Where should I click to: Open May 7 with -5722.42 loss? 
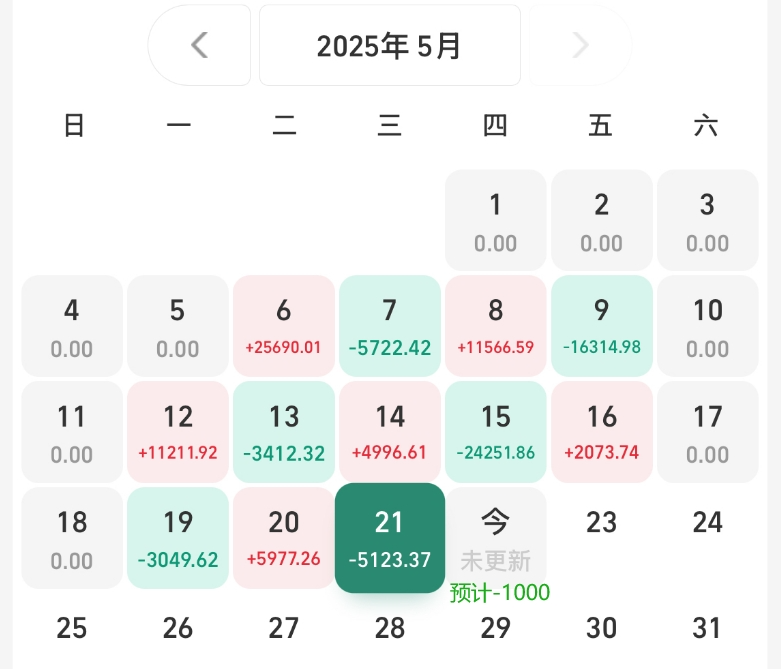pyautogui.click(x=390, y=326)
